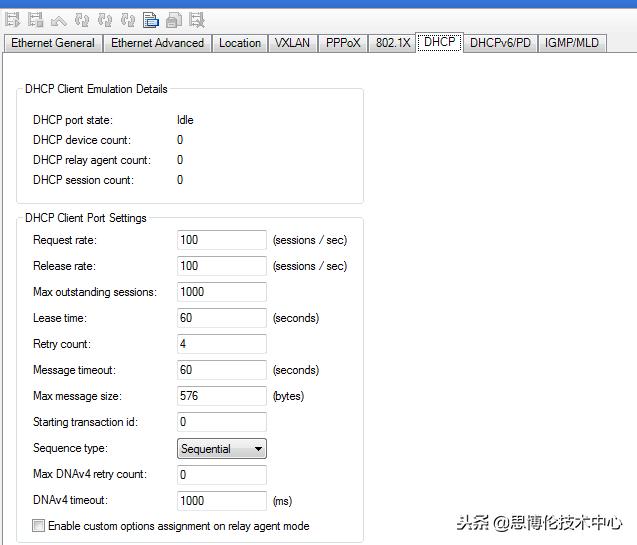
Task: Select the DHCP tab
Action: point(440,42)
